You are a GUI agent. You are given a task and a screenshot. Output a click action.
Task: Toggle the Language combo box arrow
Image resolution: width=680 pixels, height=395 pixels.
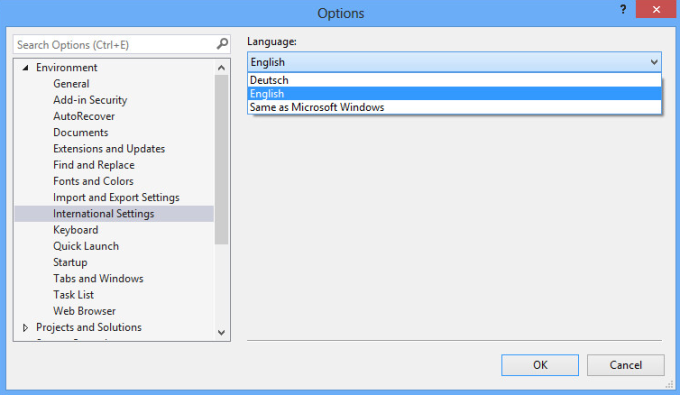(654, 62)
